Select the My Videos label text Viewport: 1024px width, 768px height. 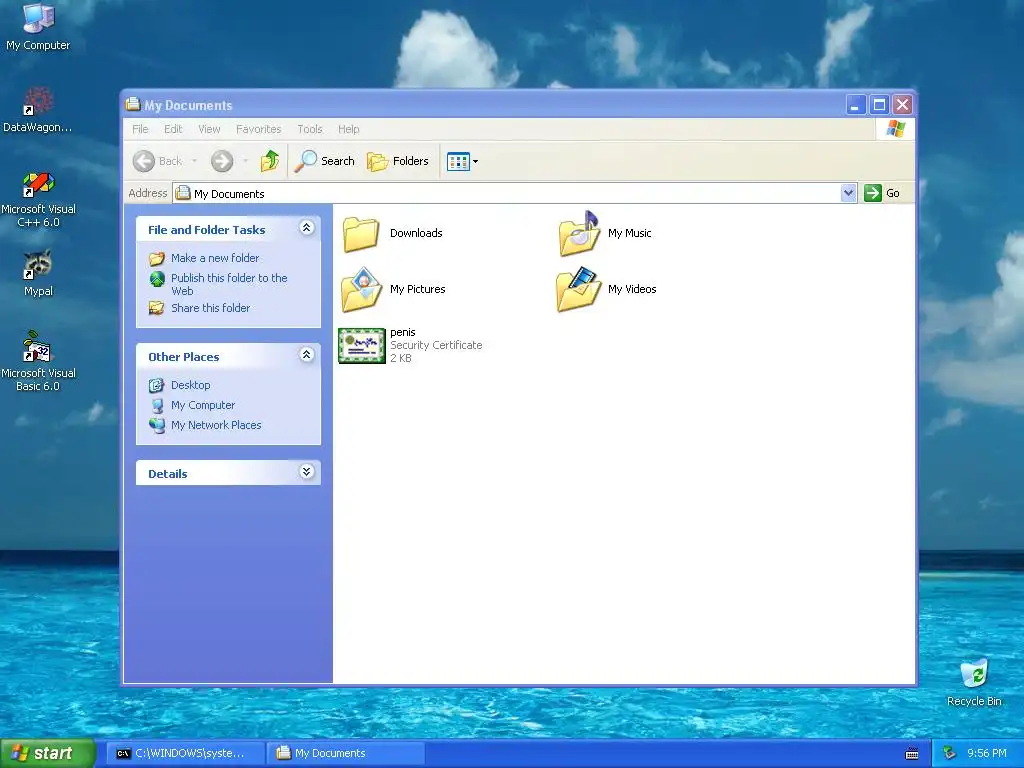(632, 289)
